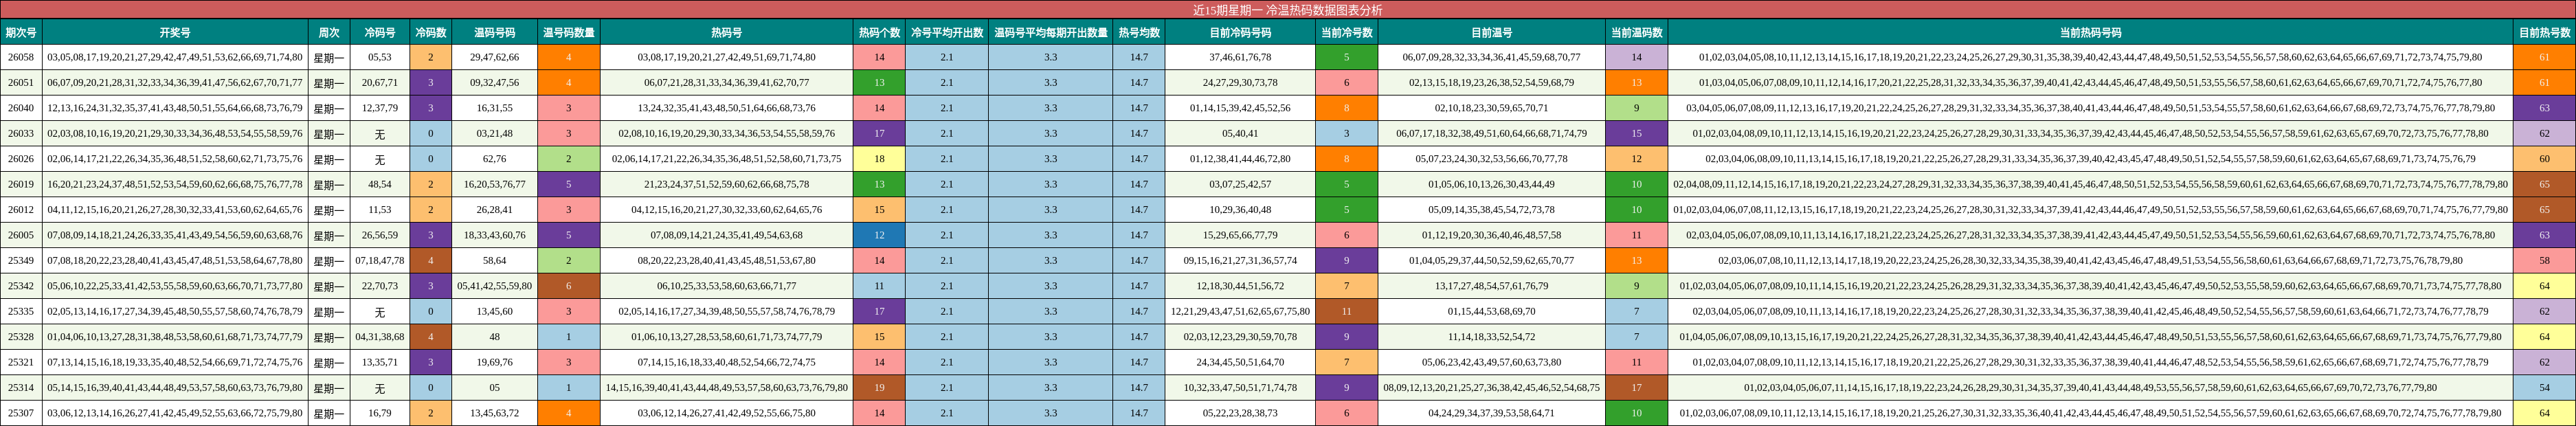The width and height of the screenshot is (2576, 426).
Task: Click current cold numbers cell '37,46,61,76,78'
Action: pyautogui.click(x=1240, y=57)
